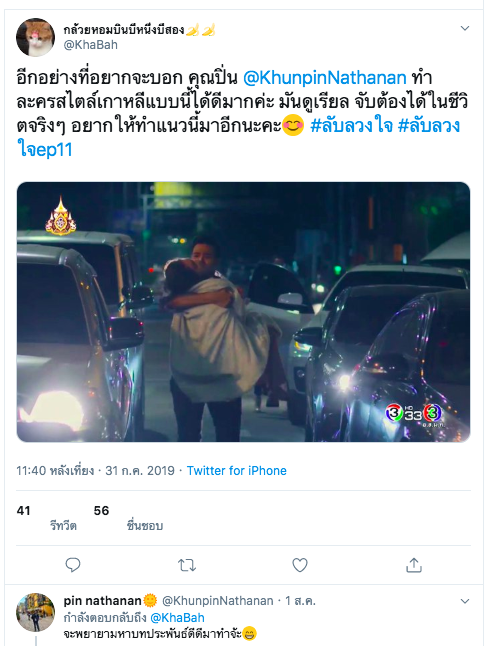Open the #ลับลวงใจ hashtag
490x646 pixels.
351,125
